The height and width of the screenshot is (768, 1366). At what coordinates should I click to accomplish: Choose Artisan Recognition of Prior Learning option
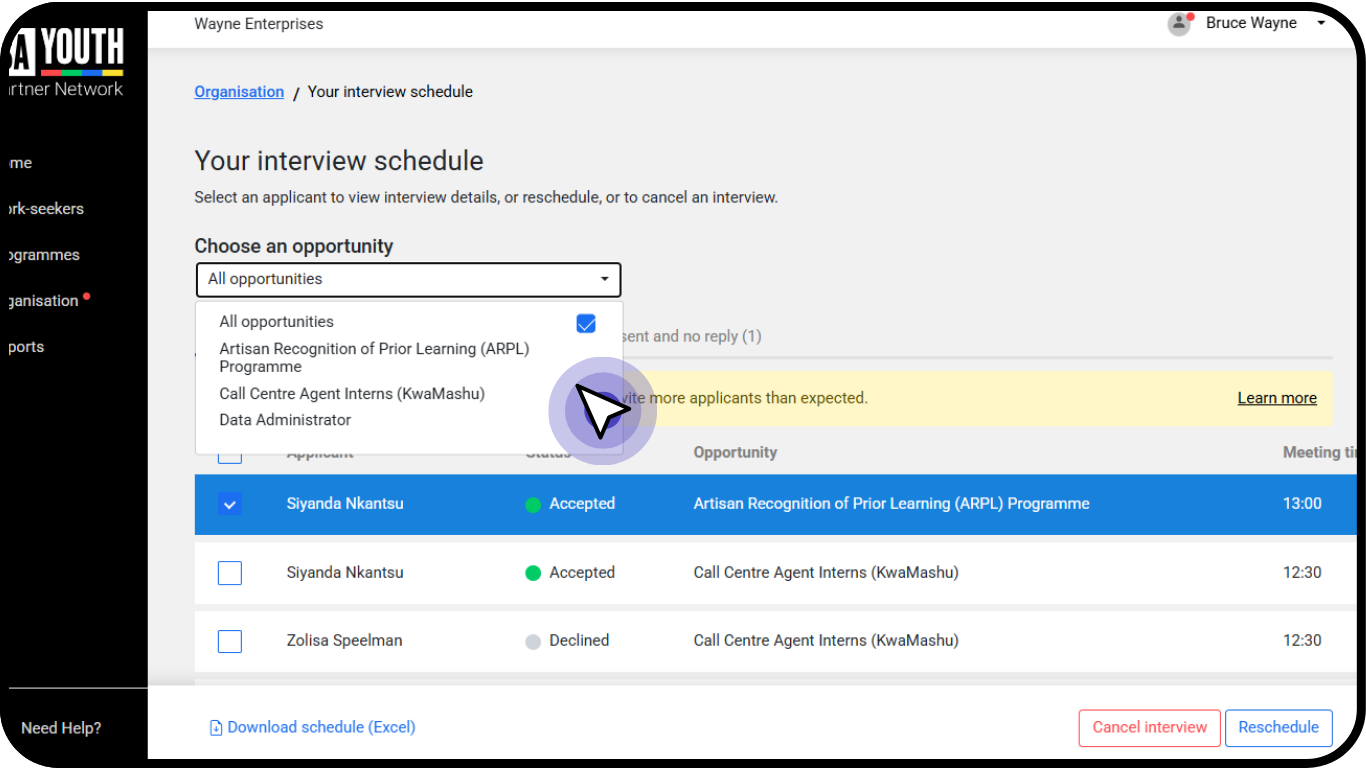click(374, 358)
